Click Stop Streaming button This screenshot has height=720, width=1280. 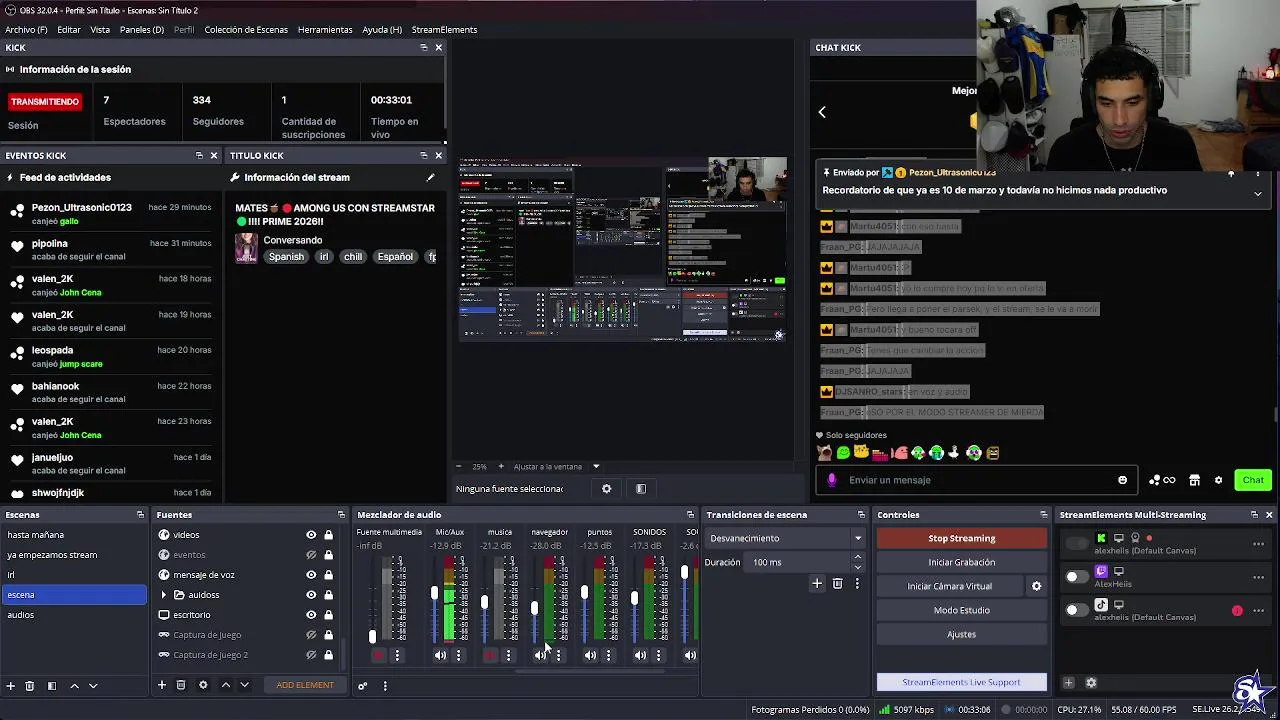(x=962, y=538)
